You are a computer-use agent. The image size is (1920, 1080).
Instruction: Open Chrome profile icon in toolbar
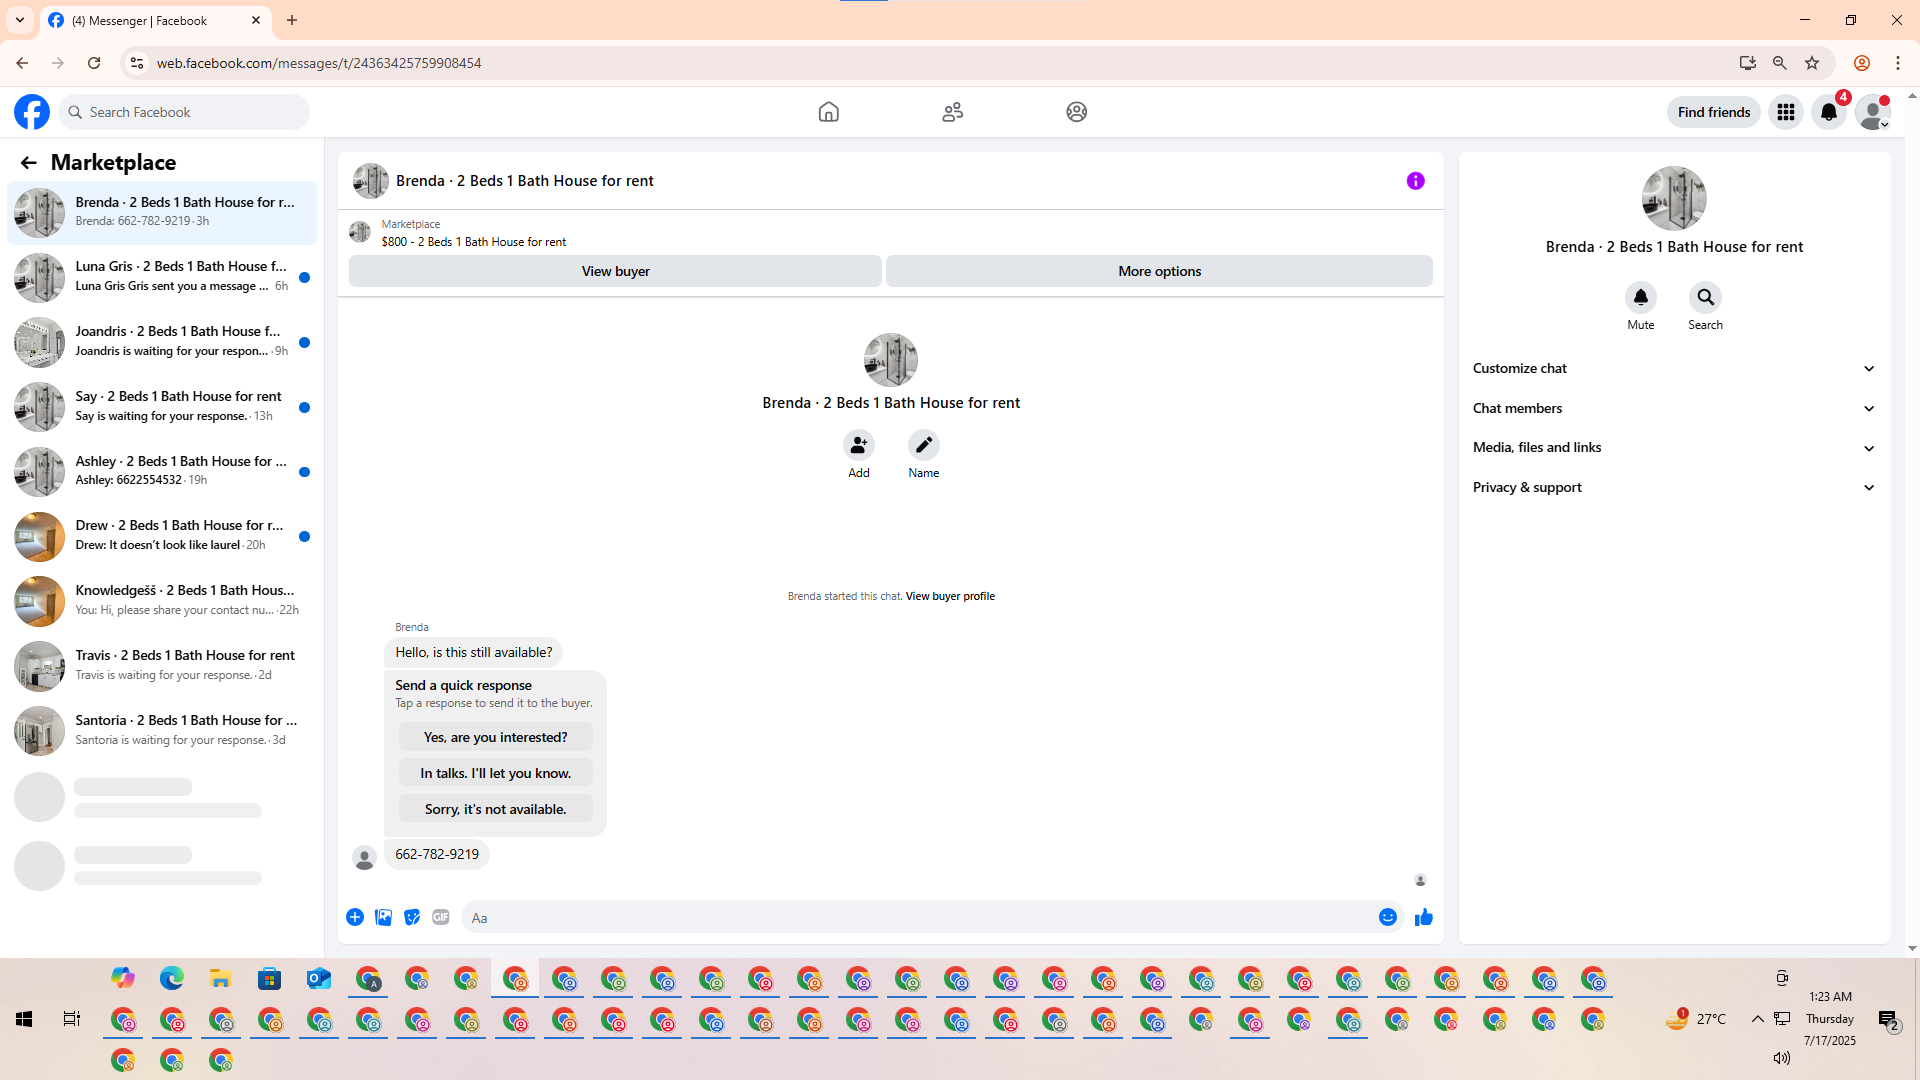[x=1862, y=63]
